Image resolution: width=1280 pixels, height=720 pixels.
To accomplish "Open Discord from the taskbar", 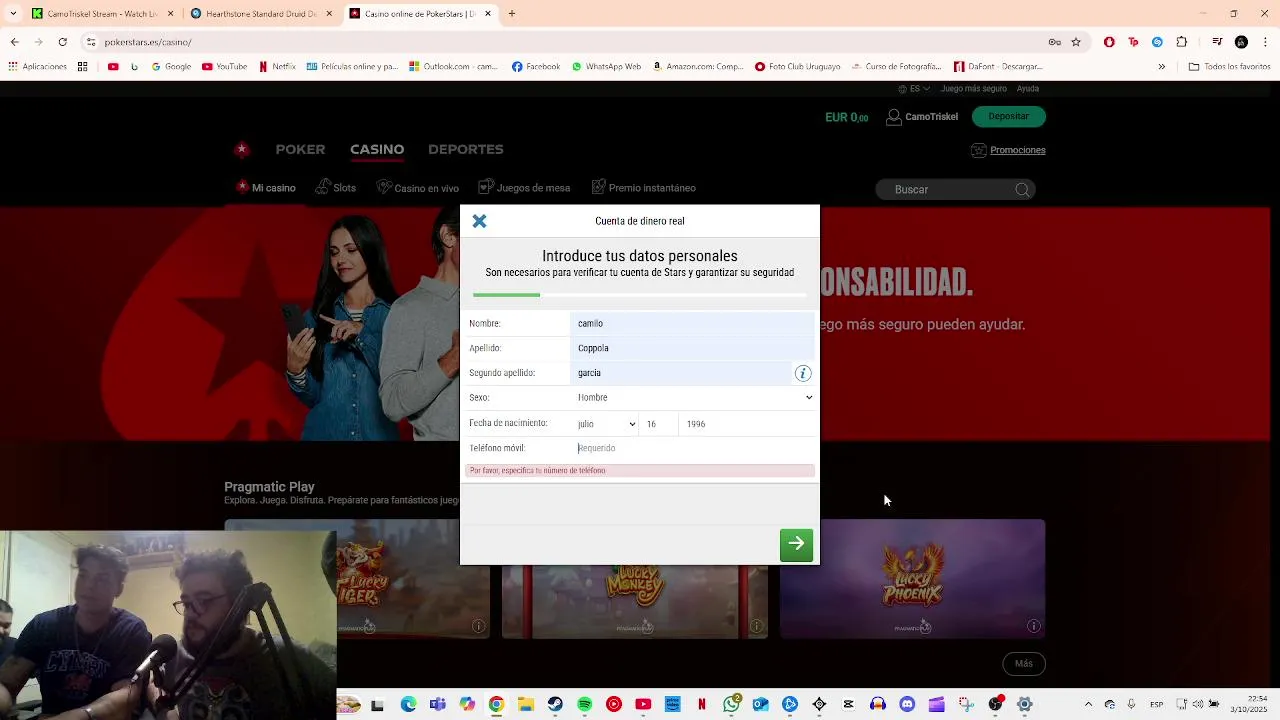I will (907, 705).
